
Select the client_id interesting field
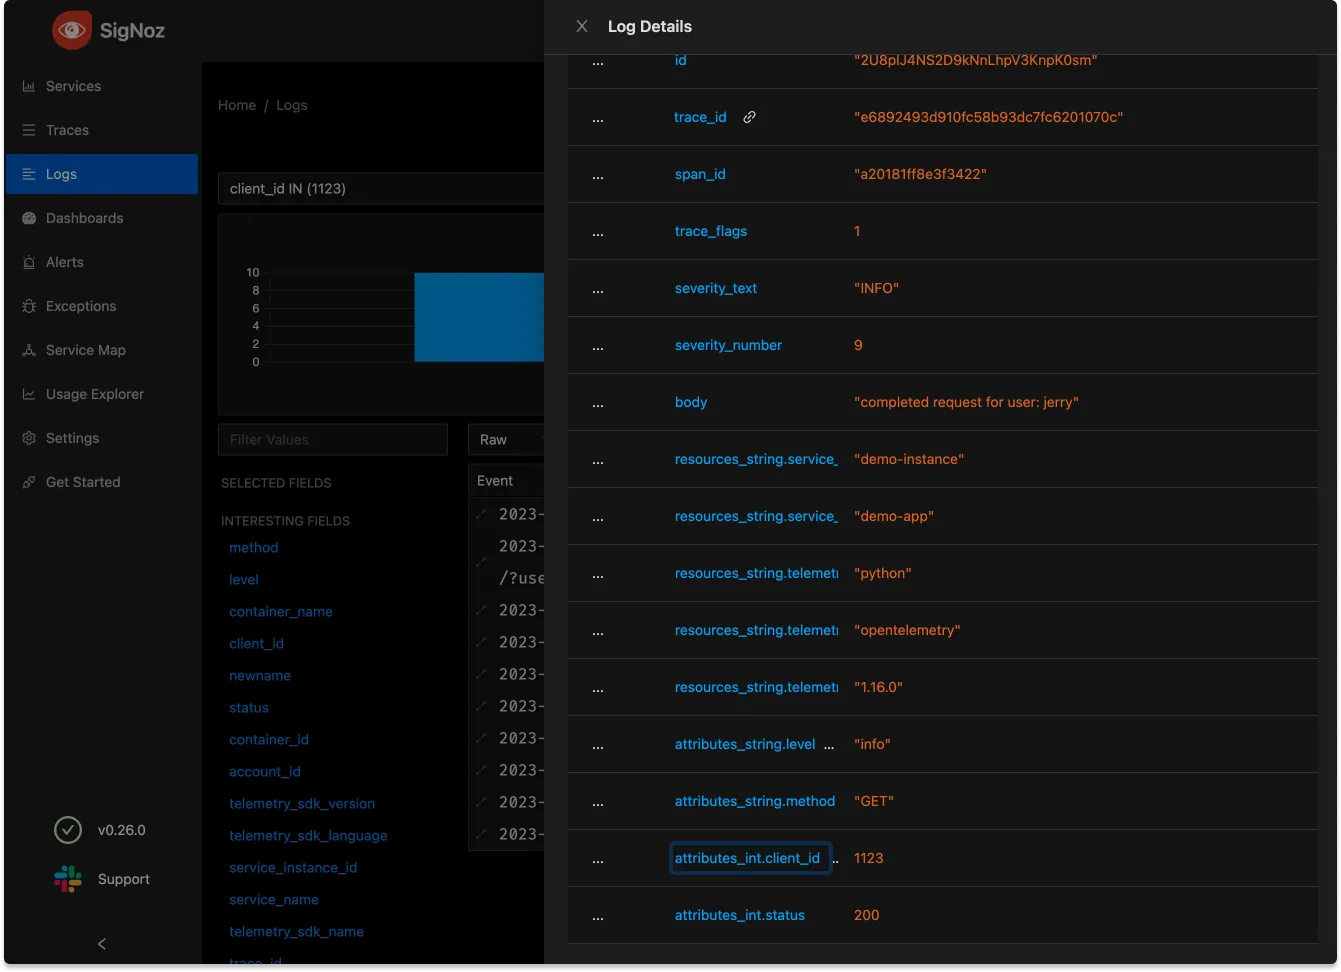point(257,643)
